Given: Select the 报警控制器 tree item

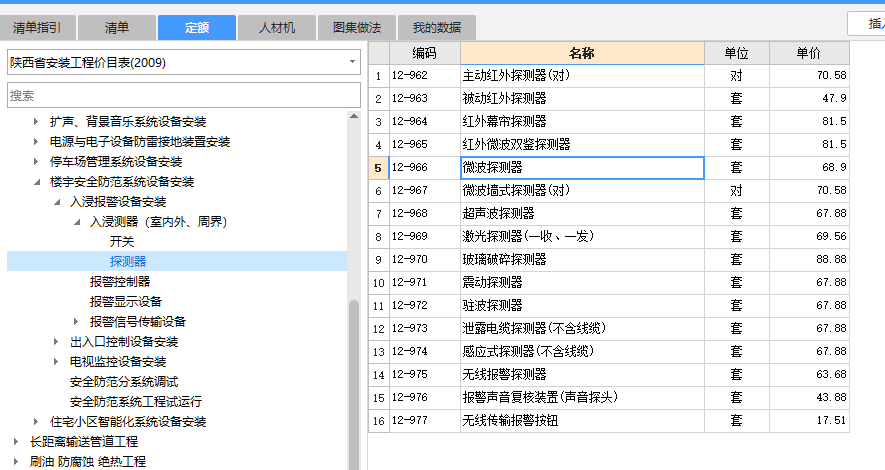Looking at the screenshot, I should point(120,282).
